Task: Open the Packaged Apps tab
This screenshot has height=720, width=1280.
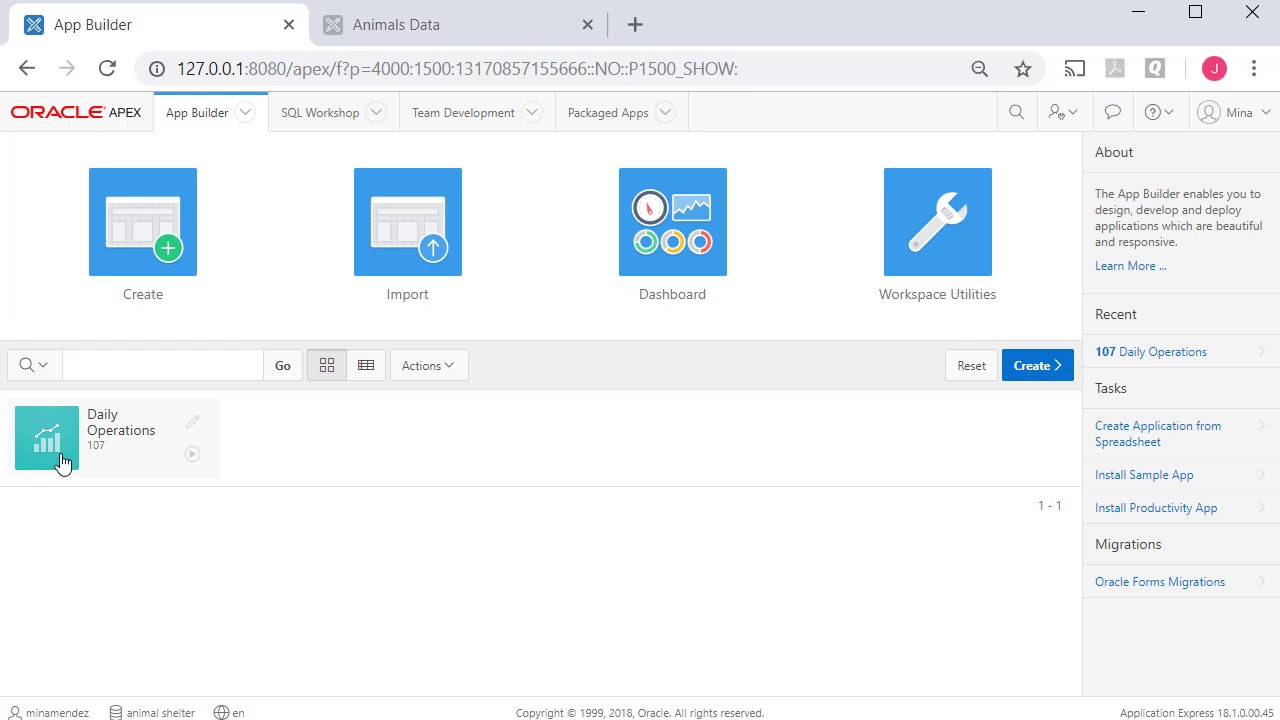Action: coord(608,112)
